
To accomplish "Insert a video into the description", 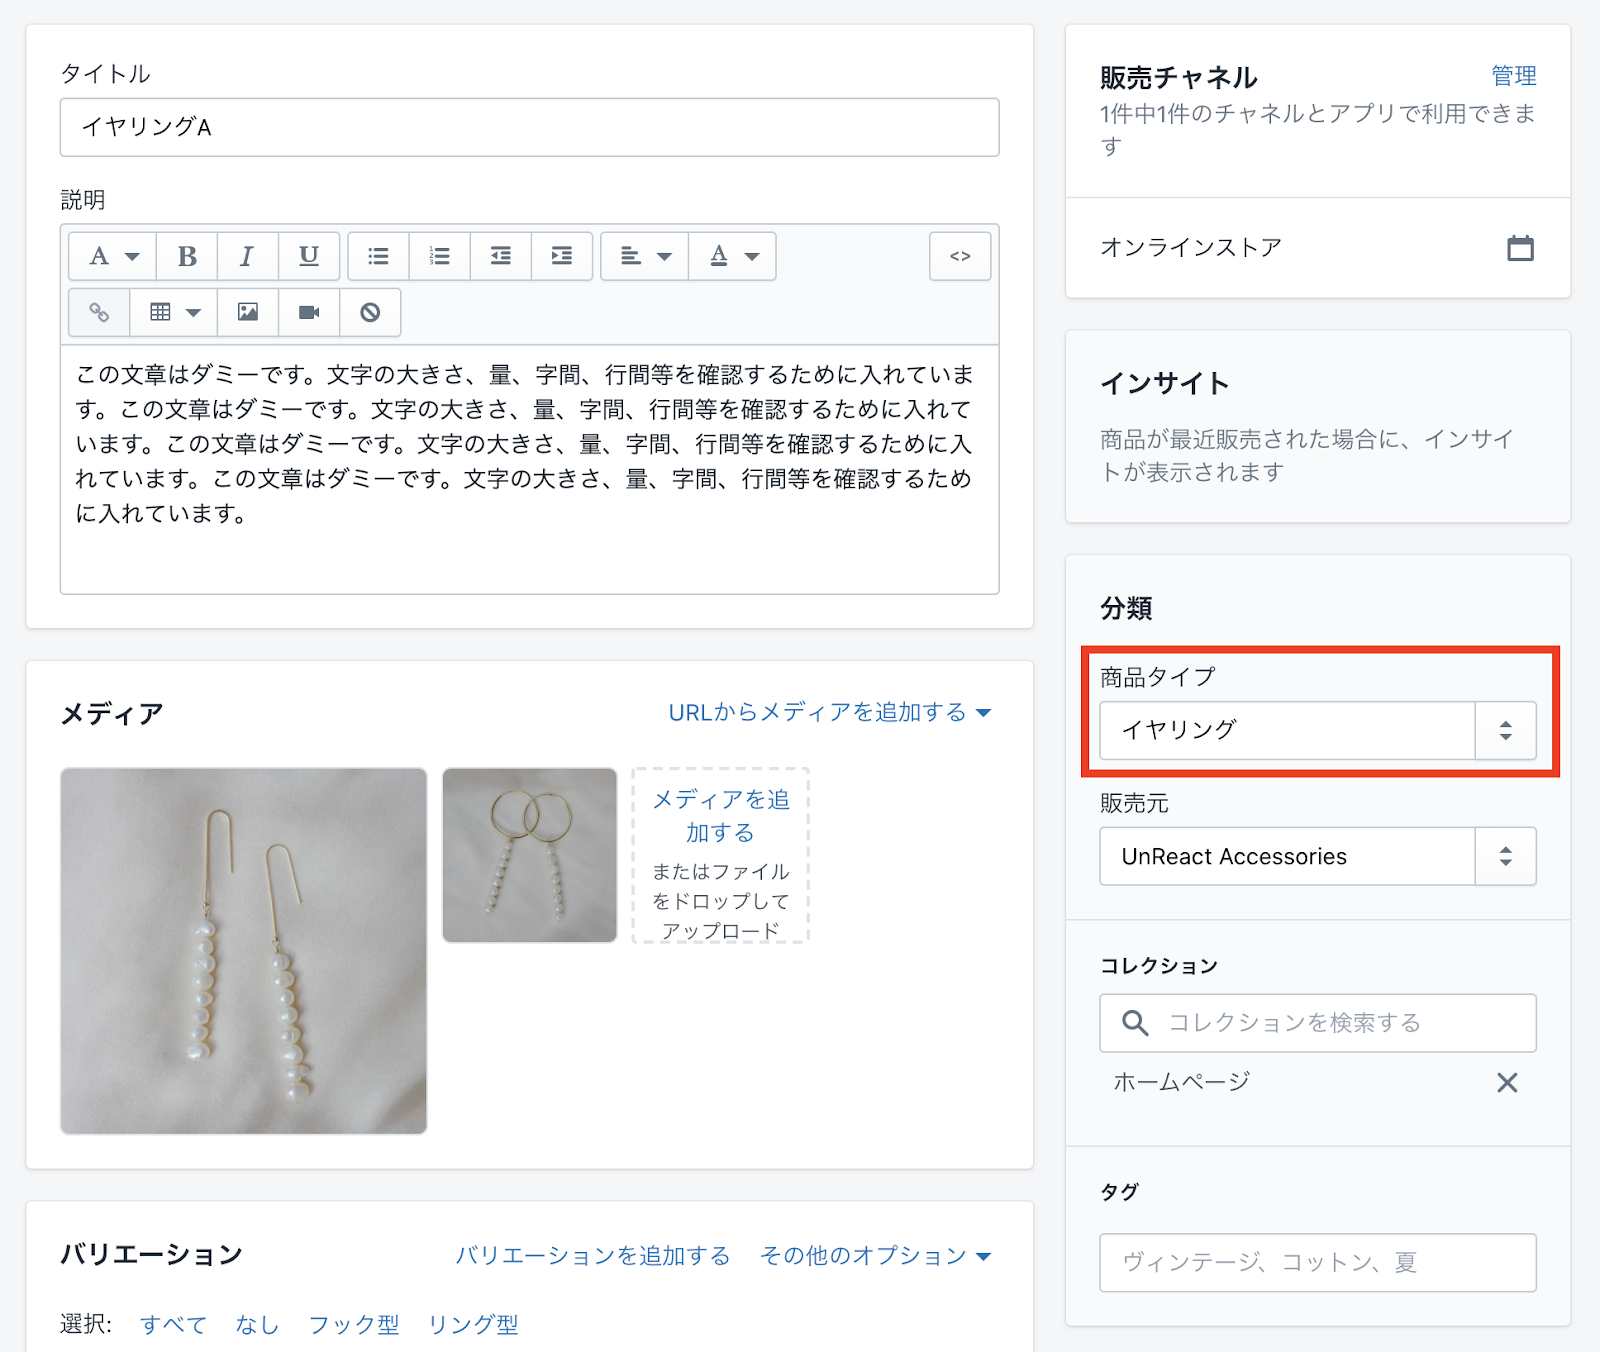I will click(x=309, y=313).
